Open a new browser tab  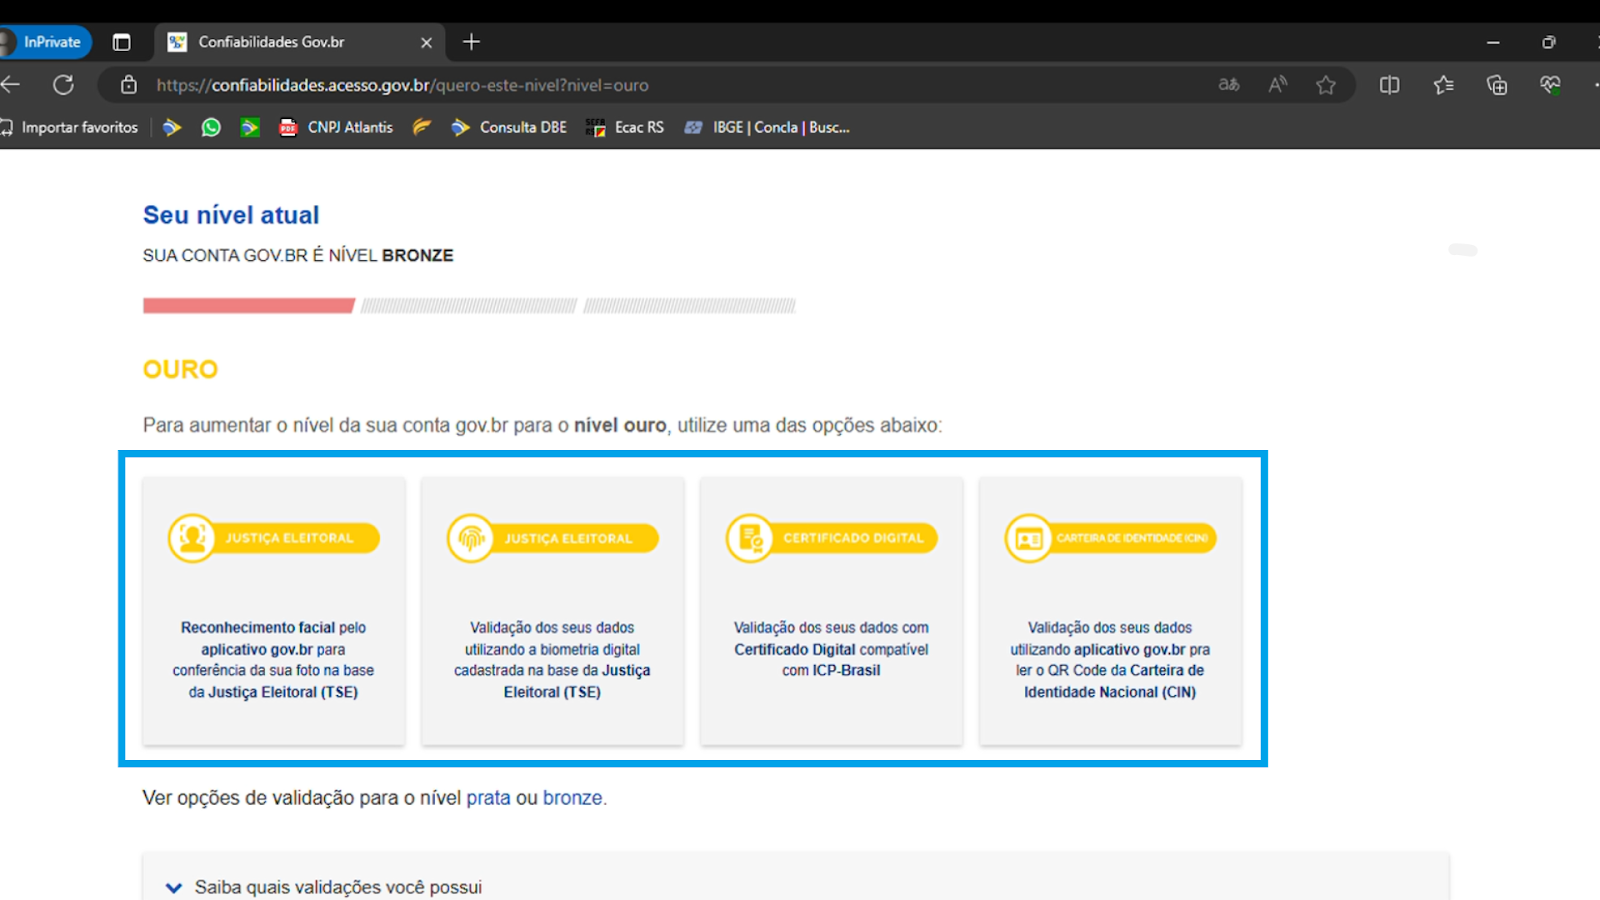click(472, 42)
